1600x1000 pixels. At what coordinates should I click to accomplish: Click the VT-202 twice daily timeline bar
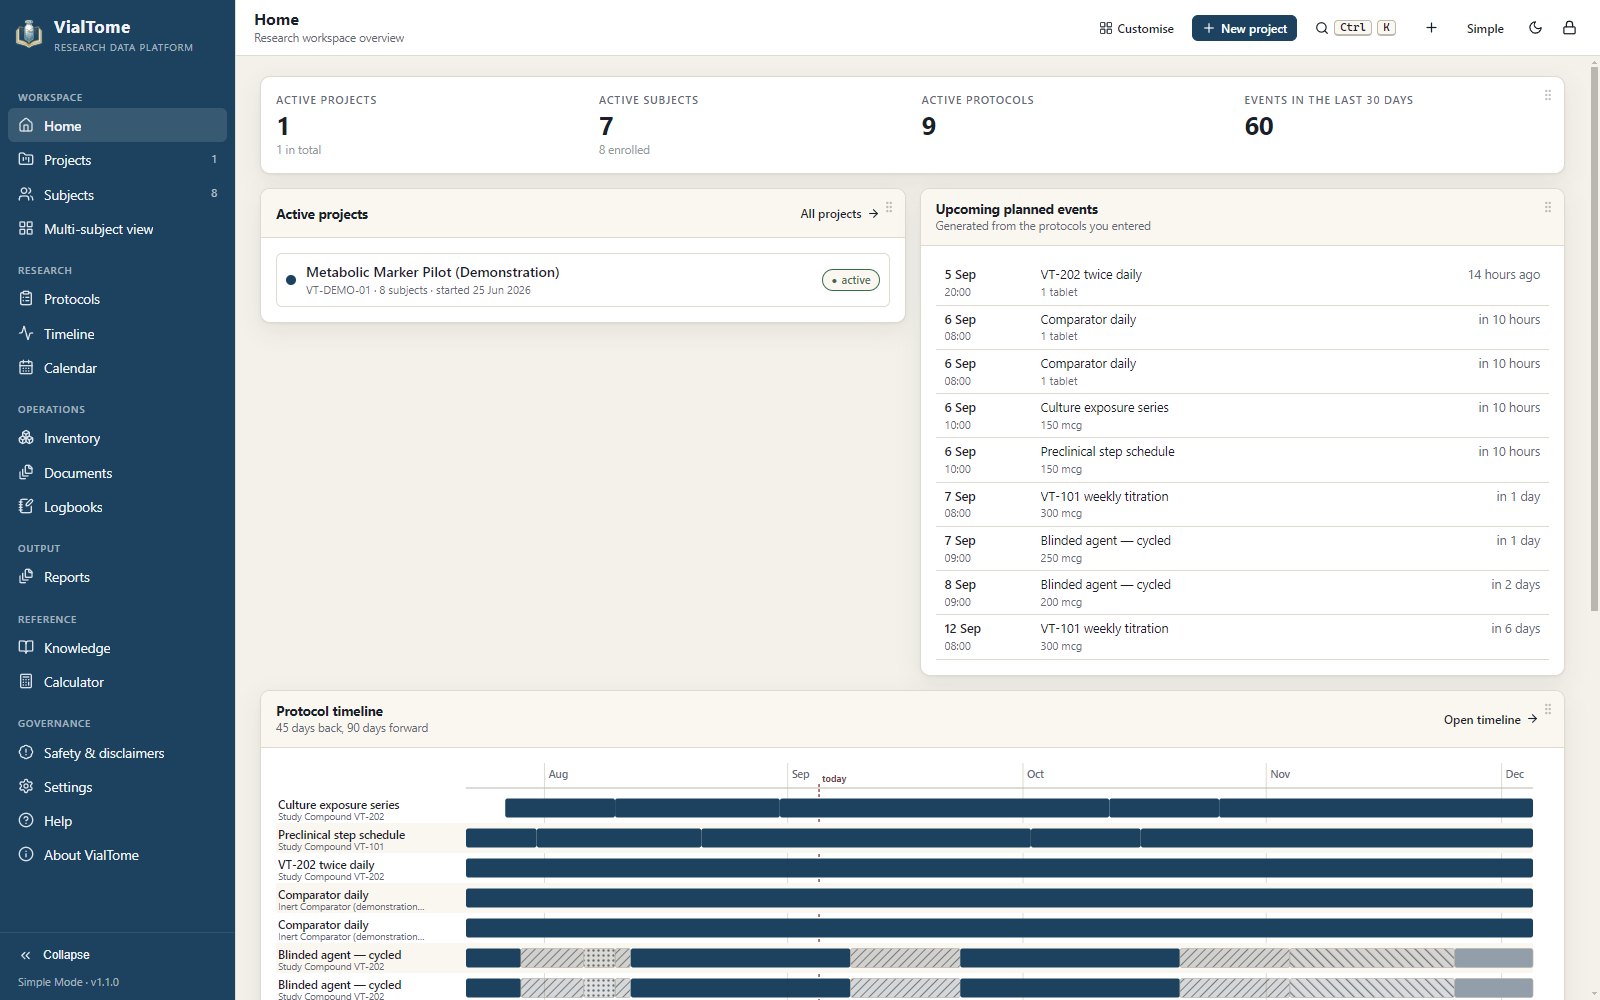click(x=999, y=868)
